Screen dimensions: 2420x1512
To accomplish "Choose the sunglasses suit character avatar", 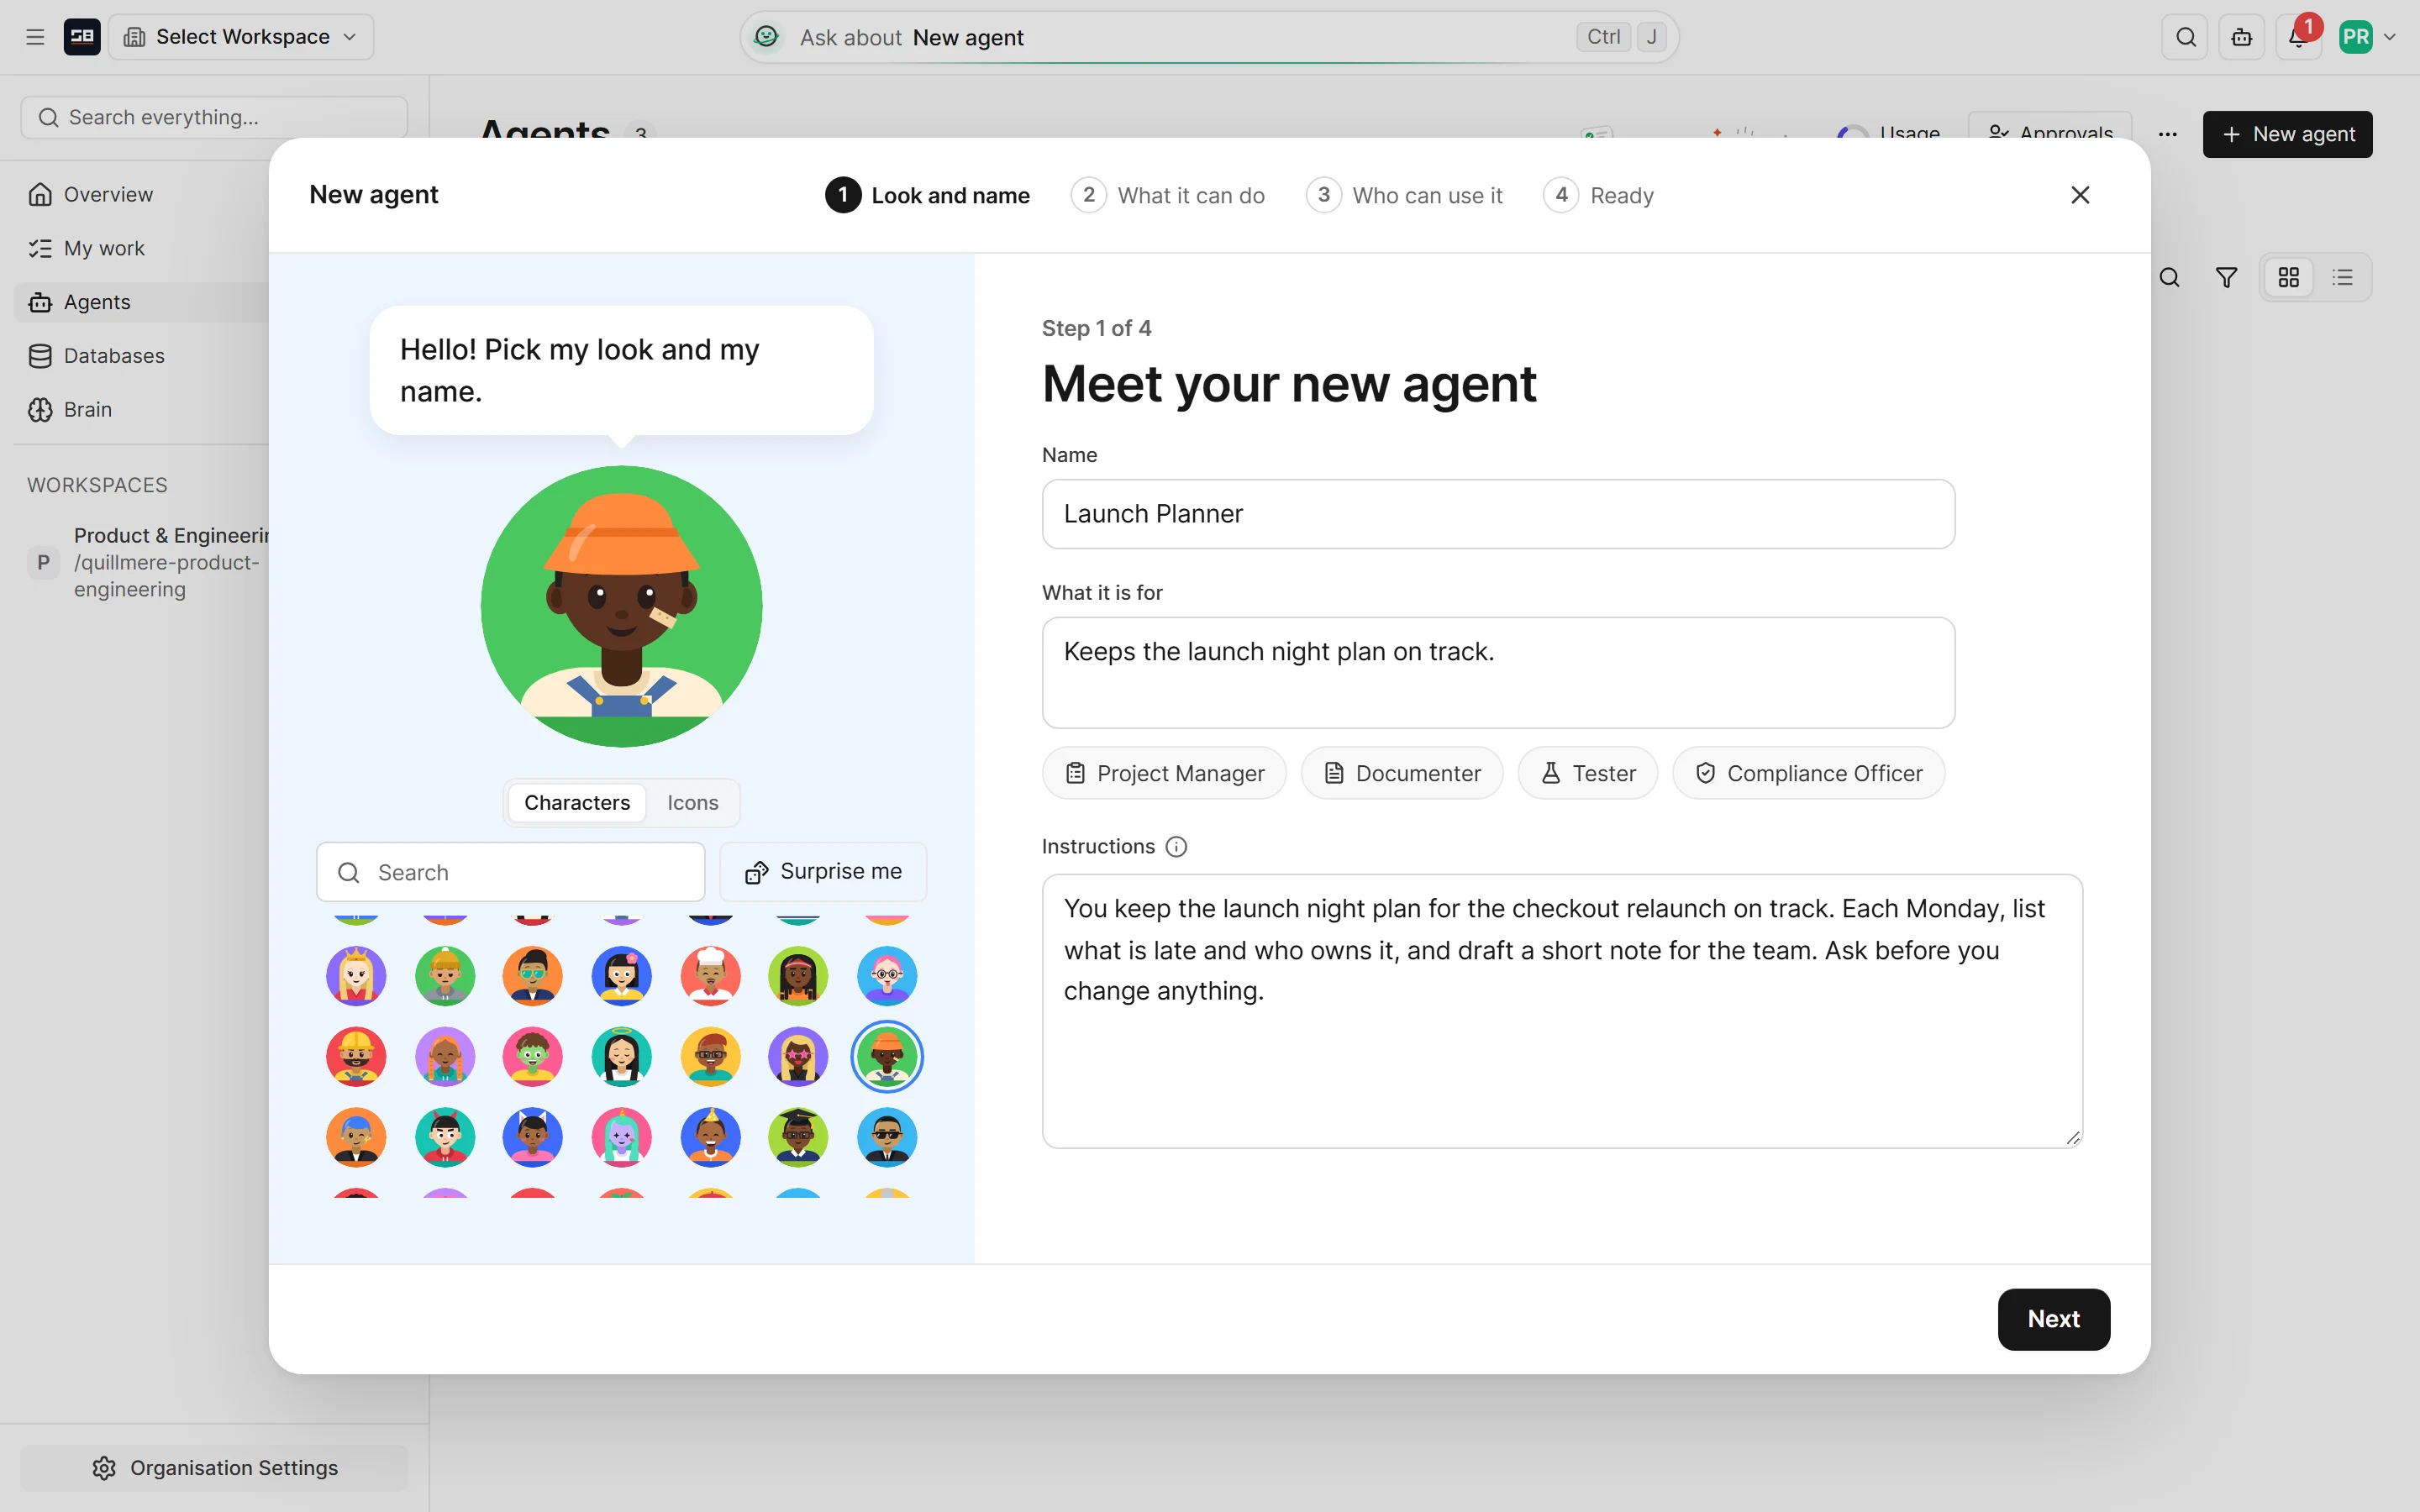I will [887, 1137].
